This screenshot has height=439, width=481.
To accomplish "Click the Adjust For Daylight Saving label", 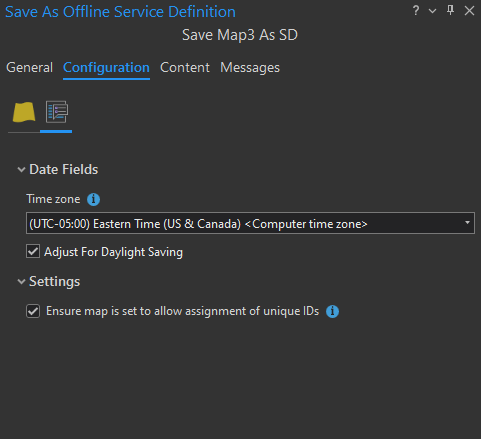I will [x=113, y=252].
